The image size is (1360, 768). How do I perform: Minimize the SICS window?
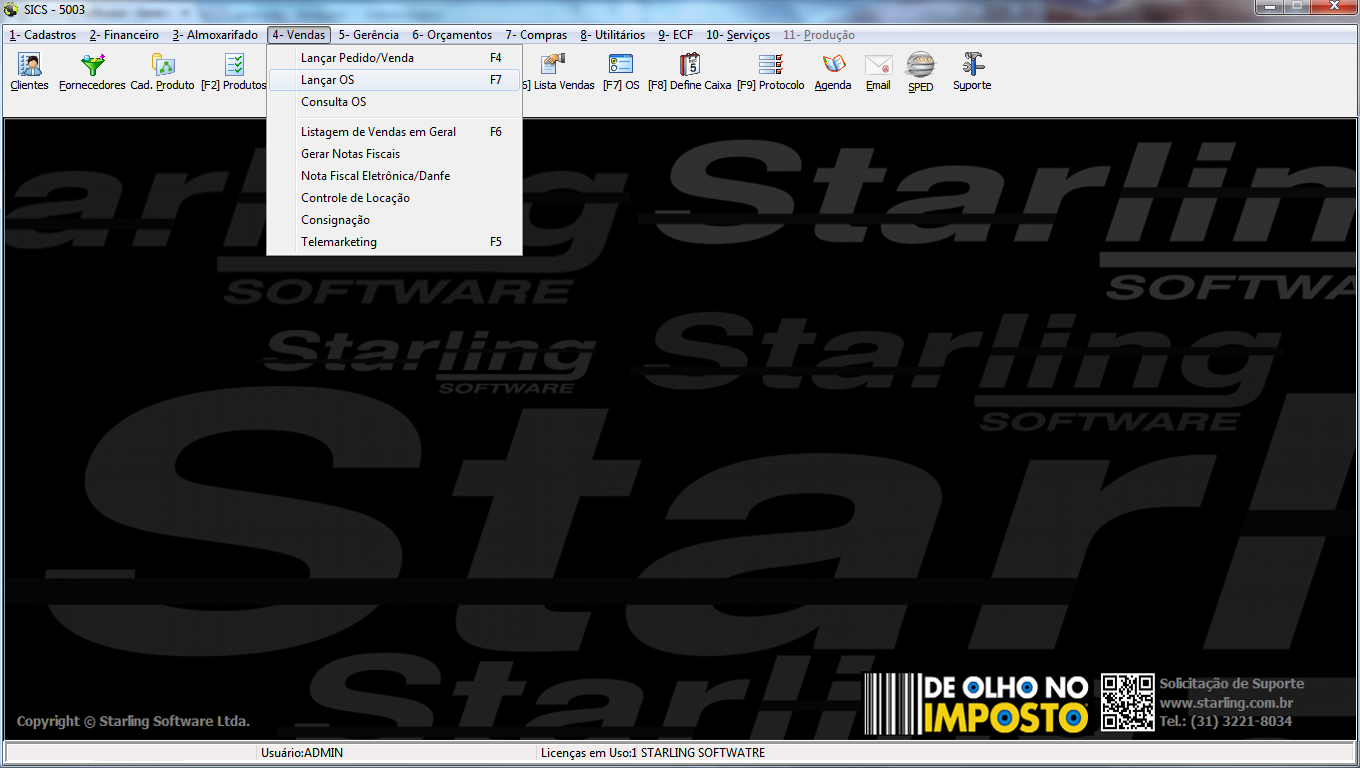(1270, 7)
